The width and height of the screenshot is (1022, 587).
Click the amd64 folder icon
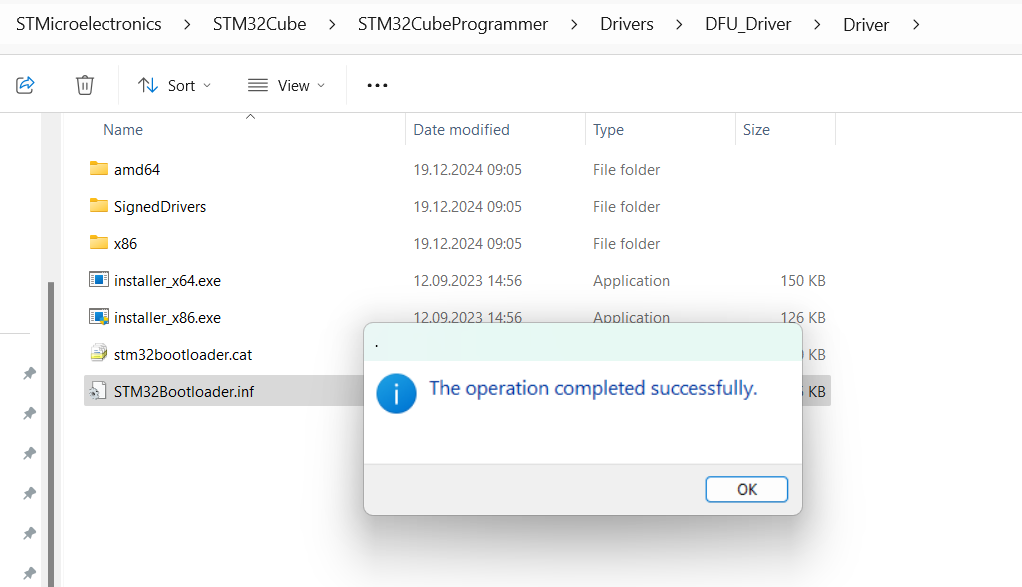click(100, 169)
